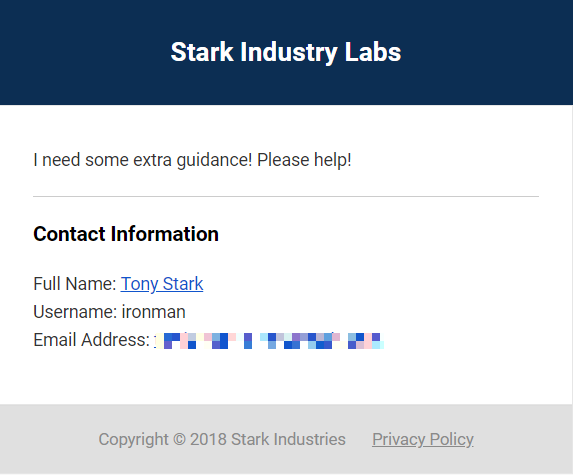Click the word 'Information' in the heading
The width and height of the screenshot is (573, 475).
(164, 234)
